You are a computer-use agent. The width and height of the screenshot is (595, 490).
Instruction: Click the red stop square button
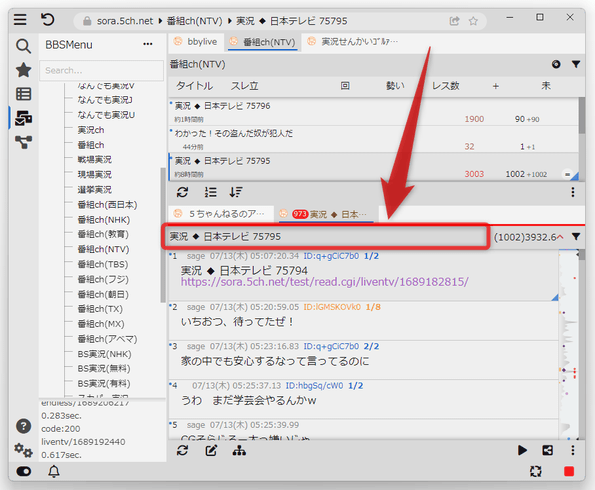(569, 471)
